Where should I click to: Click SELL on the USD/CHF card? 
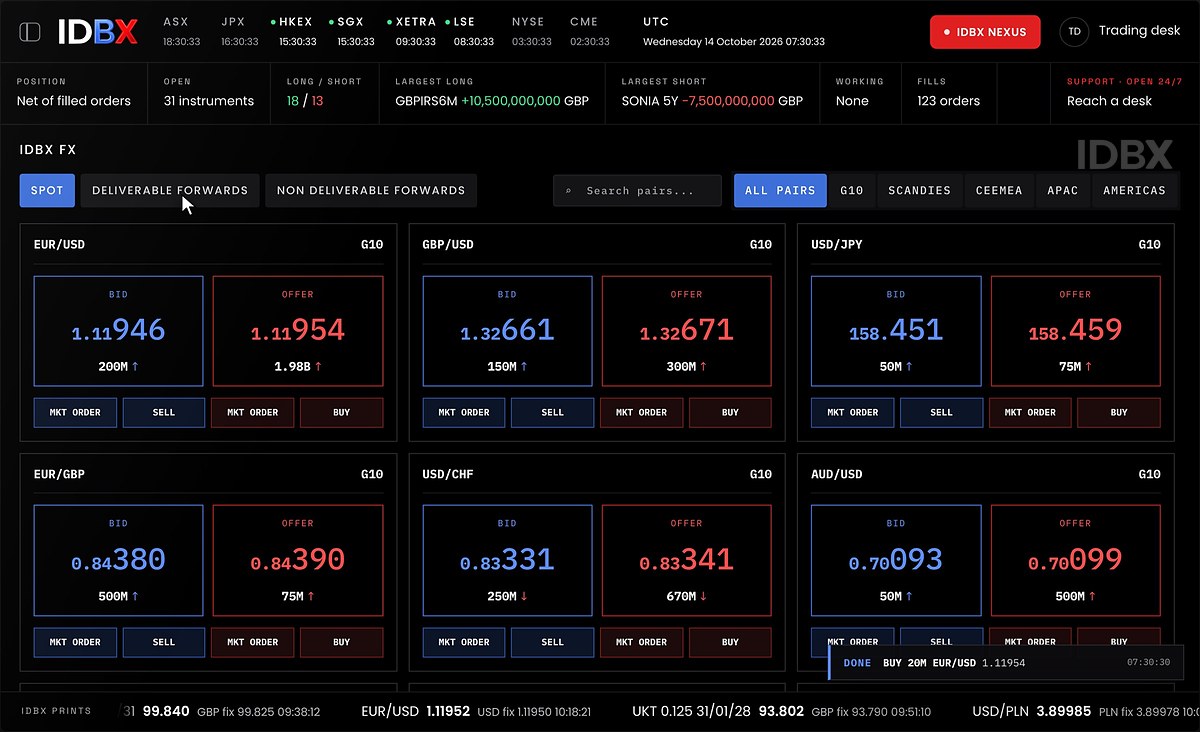(553, 642)
